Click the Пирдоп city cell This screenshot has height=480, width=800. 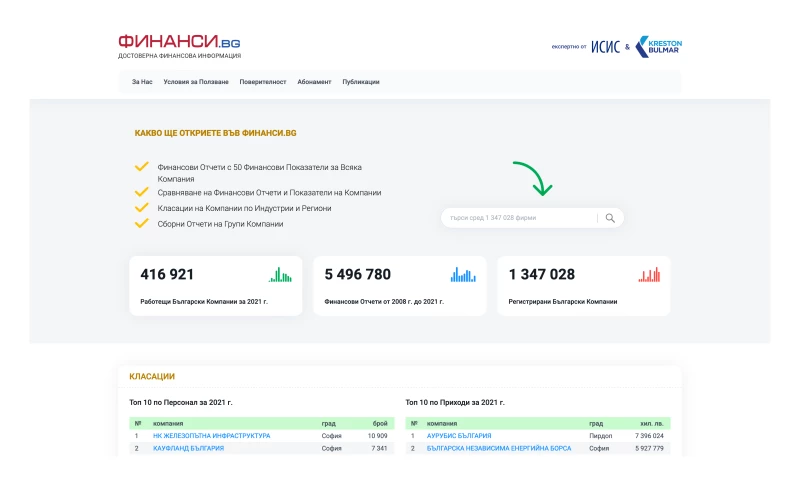coord(601,436)
